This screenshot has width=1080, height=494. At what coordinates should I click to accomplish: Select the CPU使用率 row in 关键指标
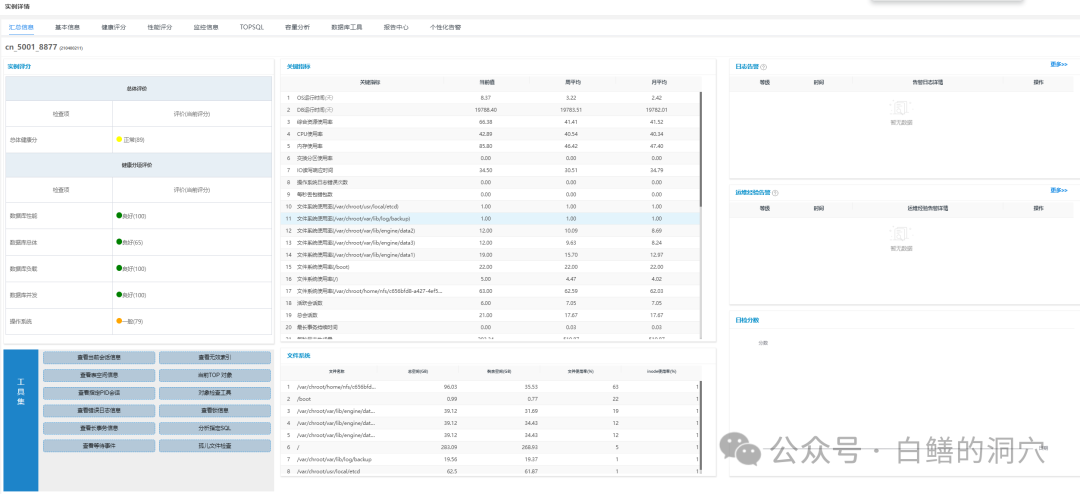490,134
